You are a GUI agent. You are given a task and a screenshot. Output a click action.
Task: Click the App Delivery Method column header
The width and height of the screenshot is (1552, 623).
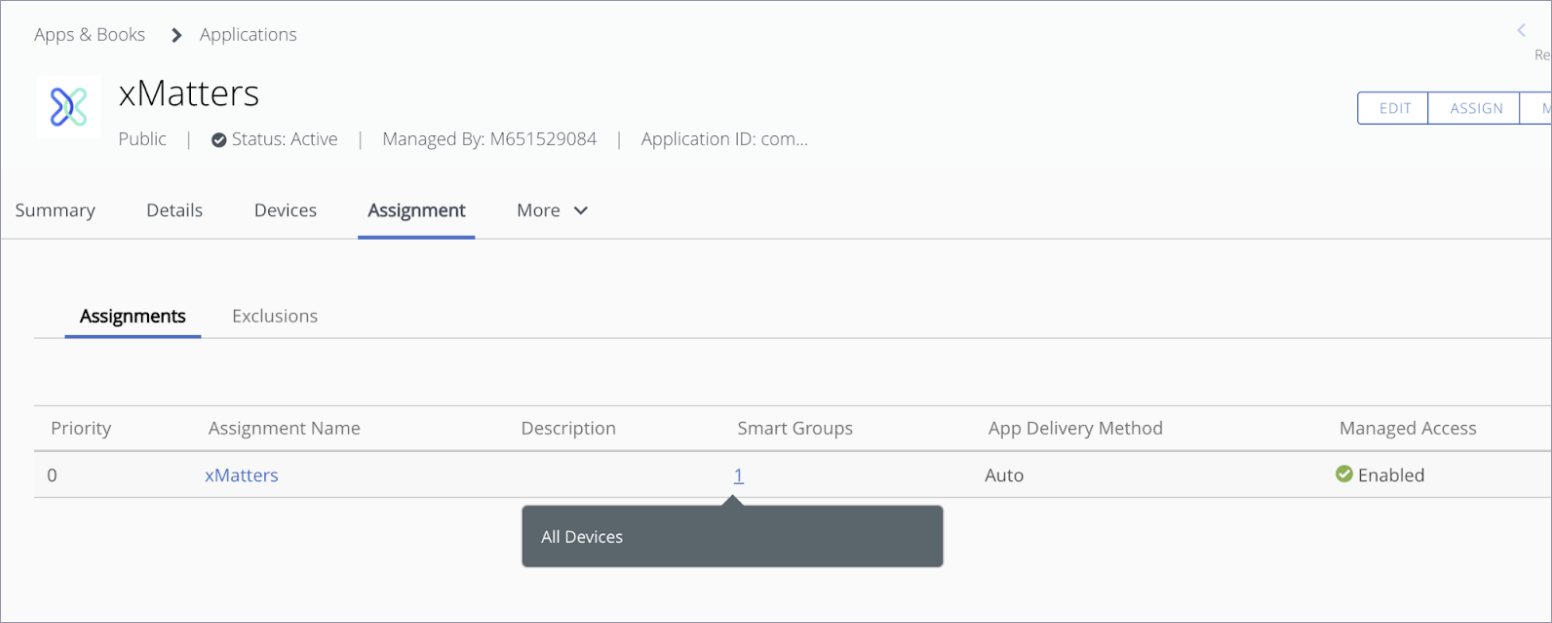pos(1075,428)
